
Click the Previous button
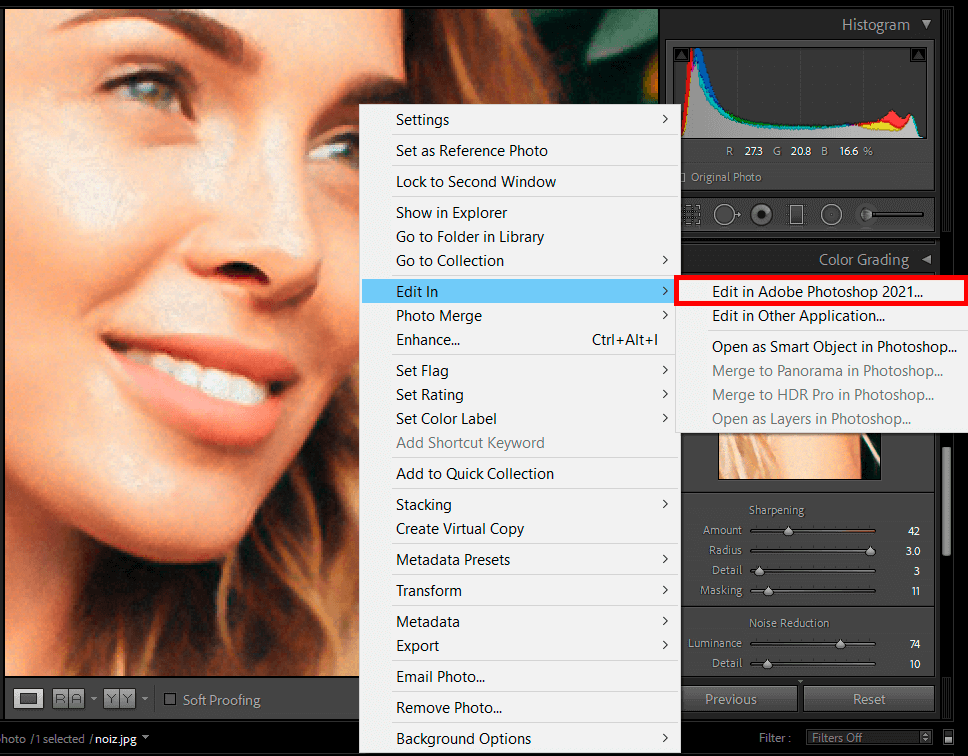click(739, 699)
